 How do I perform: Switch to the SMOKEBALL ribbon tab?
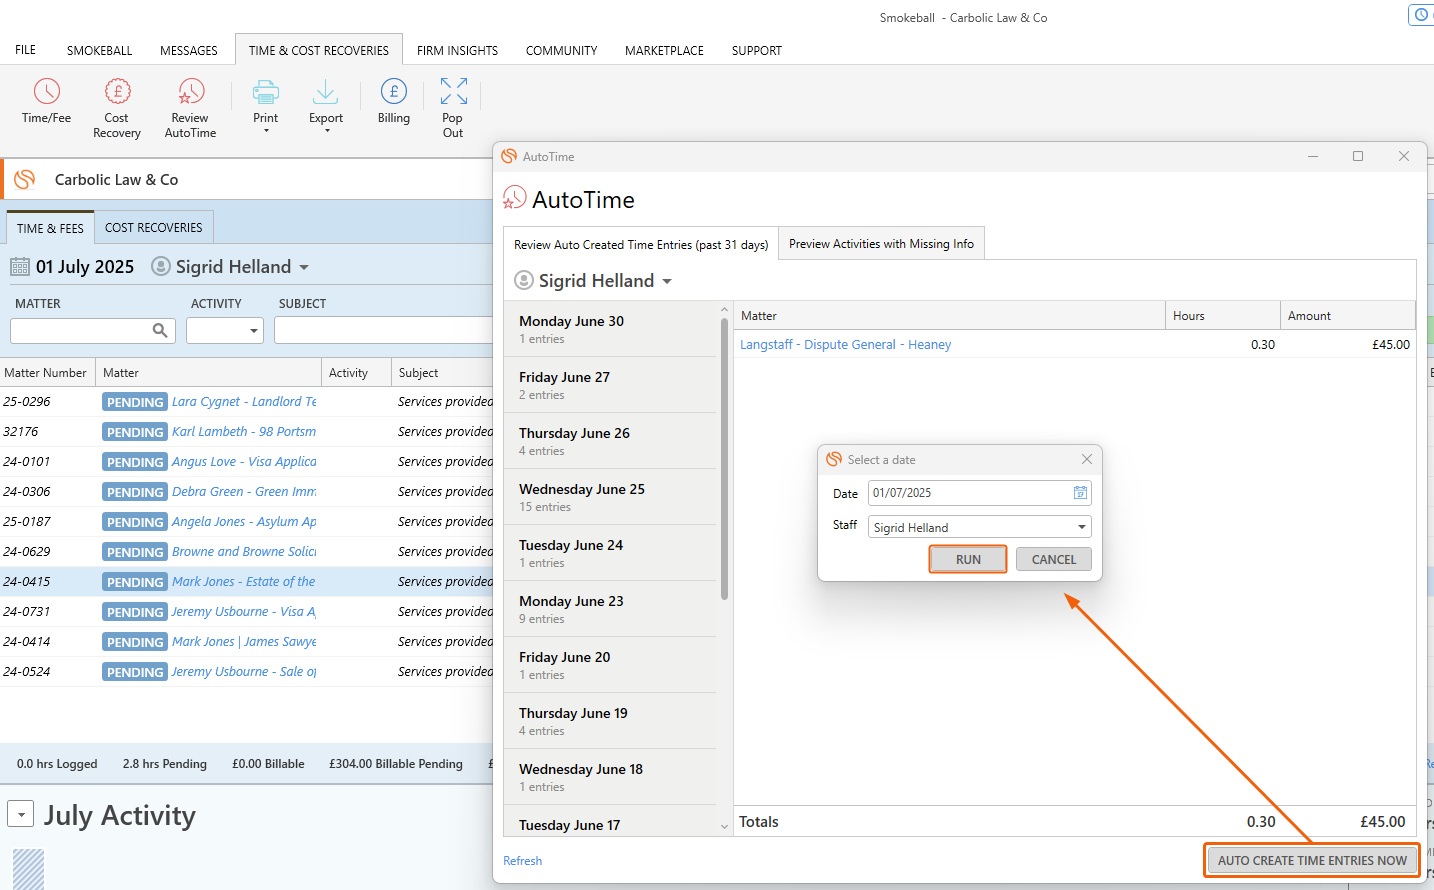click(x=100, y=50)
